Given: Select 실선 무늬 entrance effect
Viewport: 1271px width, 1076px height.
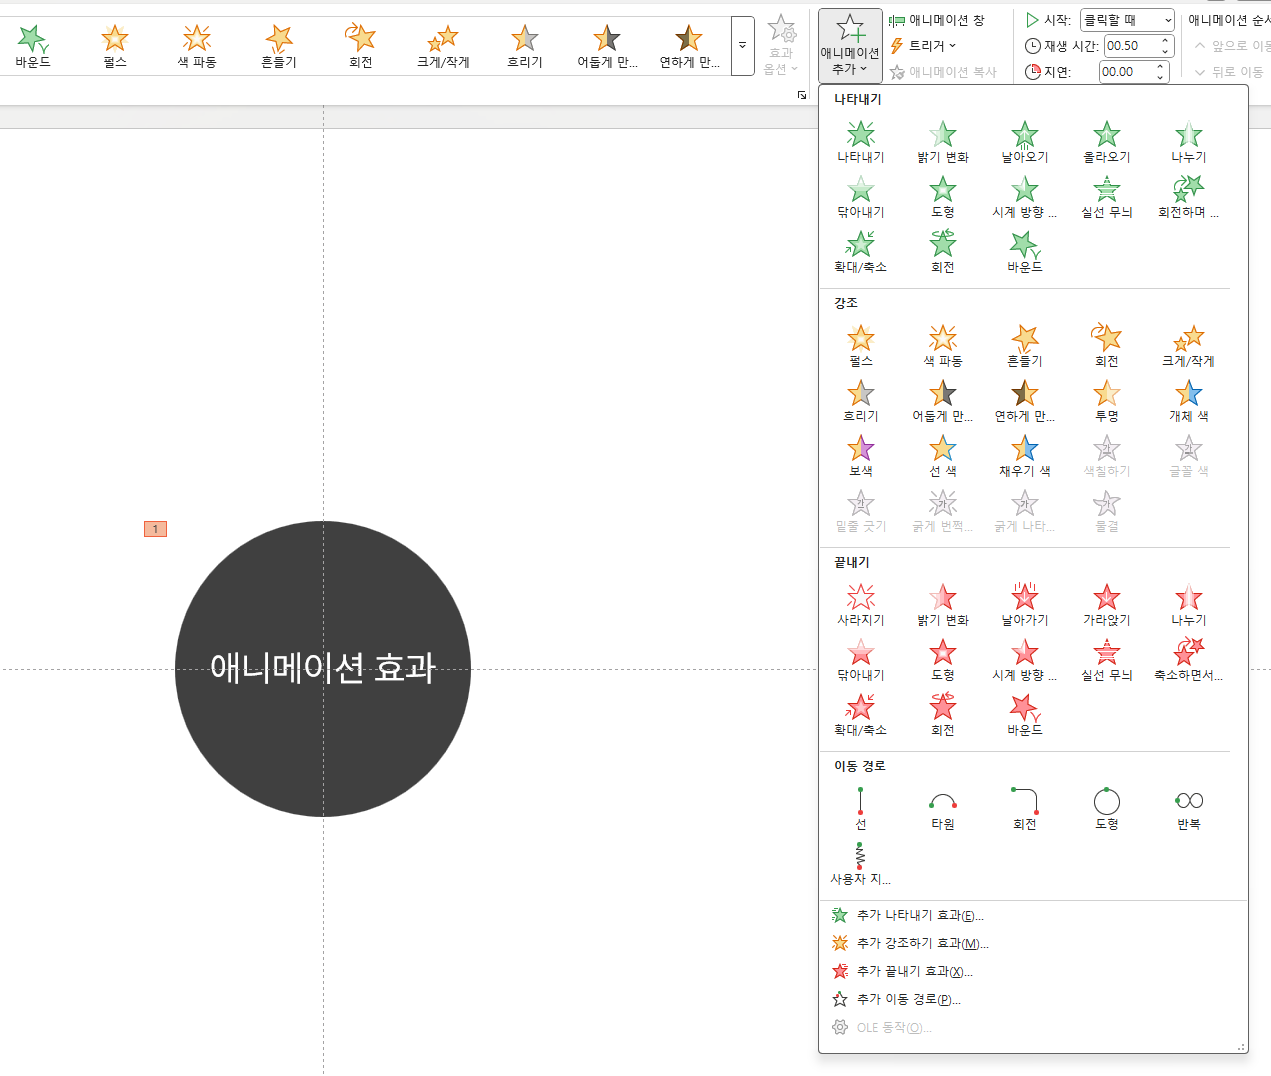Looking at the screenshot, I should point(1107,197).
